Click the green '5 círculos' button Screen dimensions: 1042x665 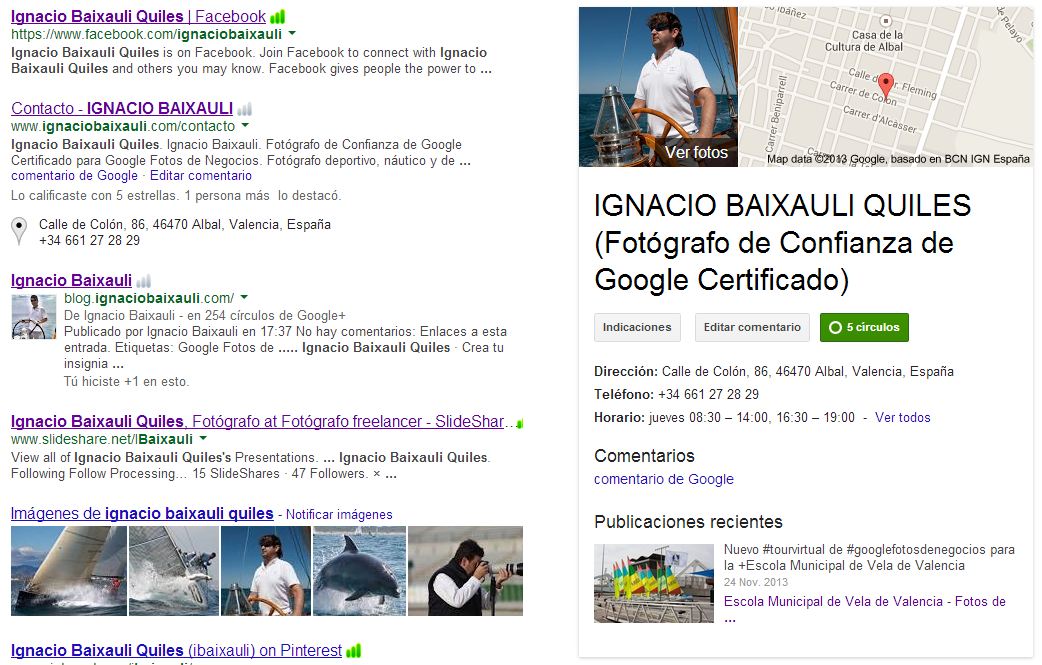point(864,328)
